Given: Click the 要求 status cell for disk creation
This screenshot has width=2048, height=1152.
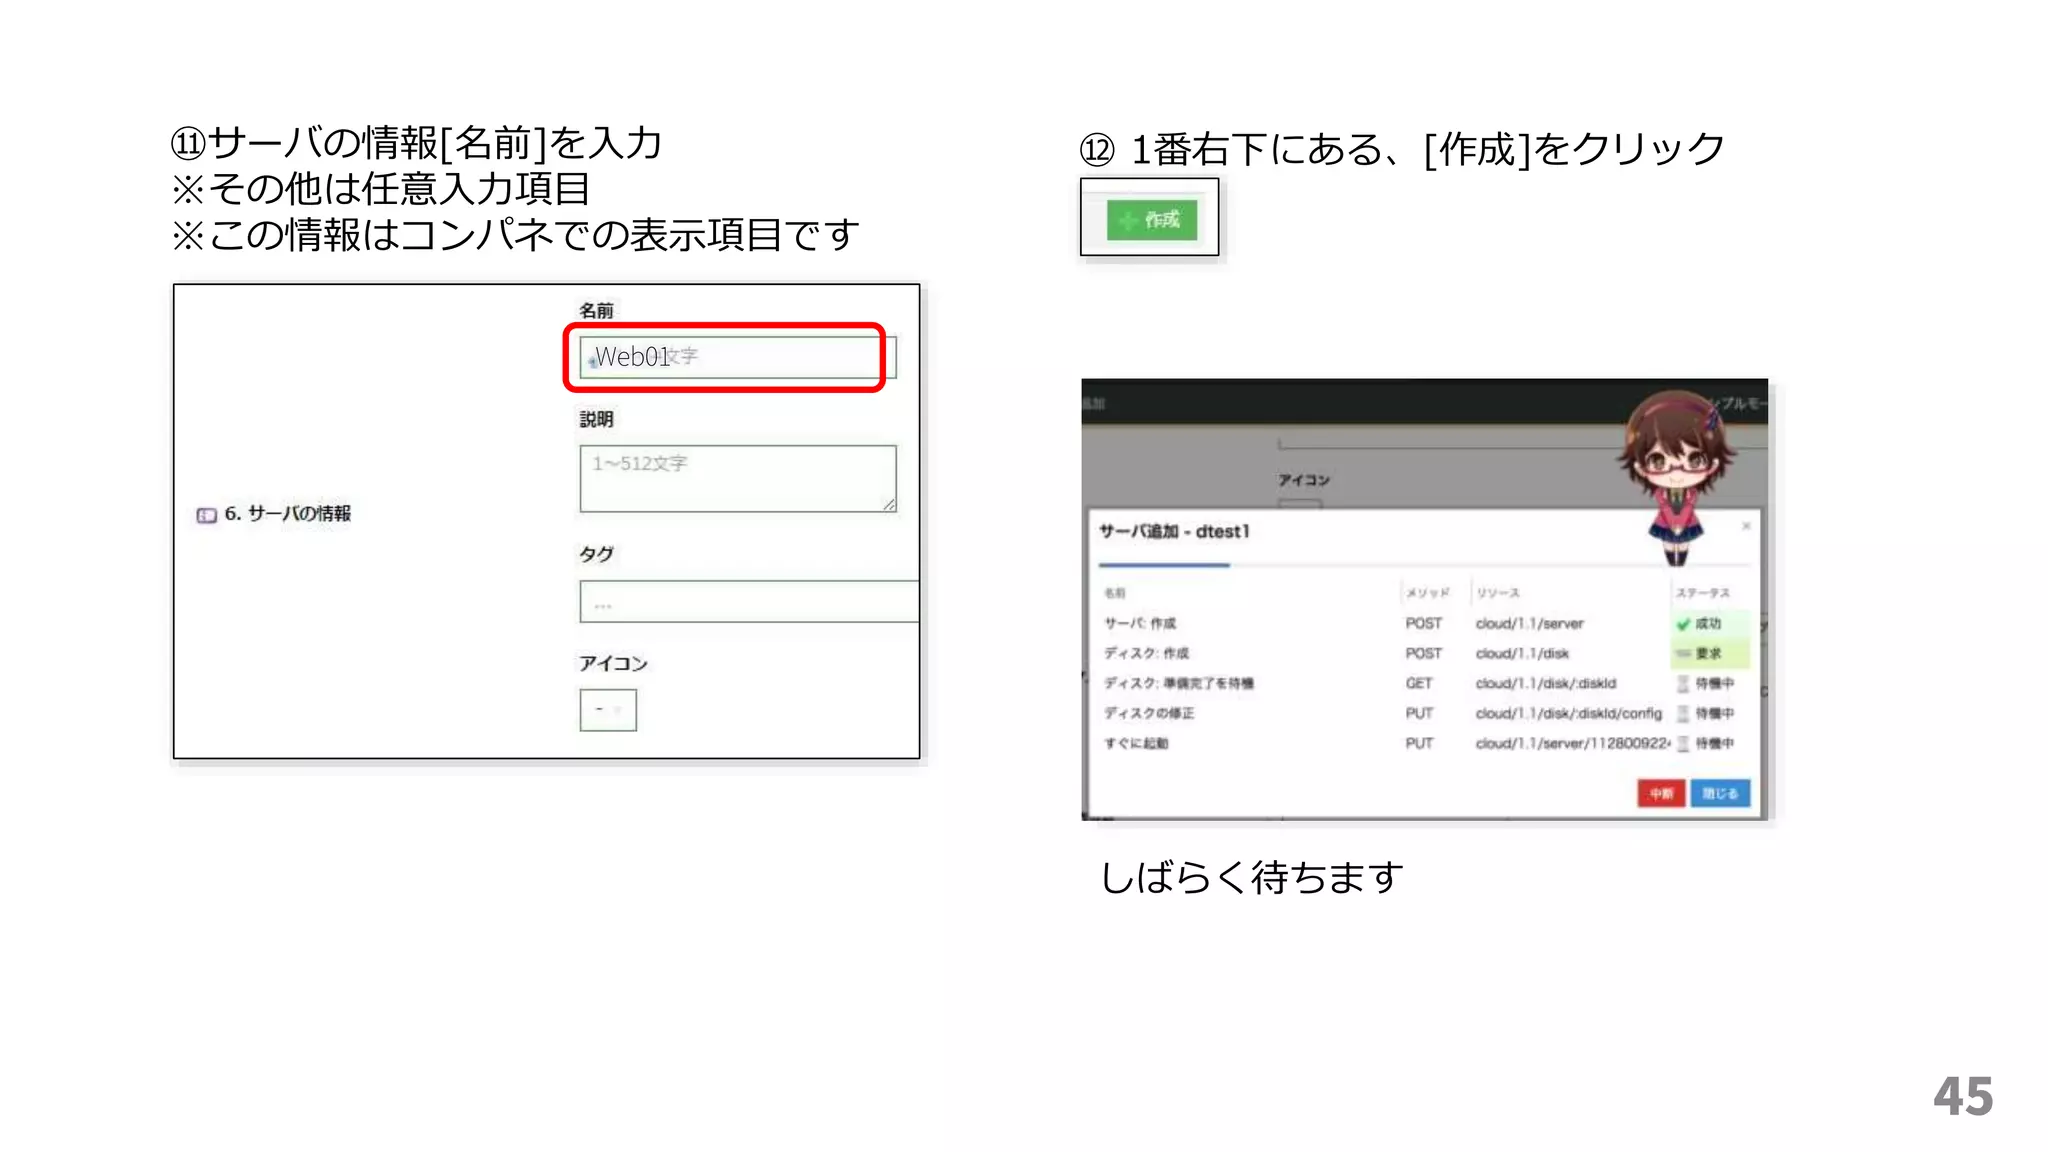Looking at the screenshot, I should click(1710, 653).
